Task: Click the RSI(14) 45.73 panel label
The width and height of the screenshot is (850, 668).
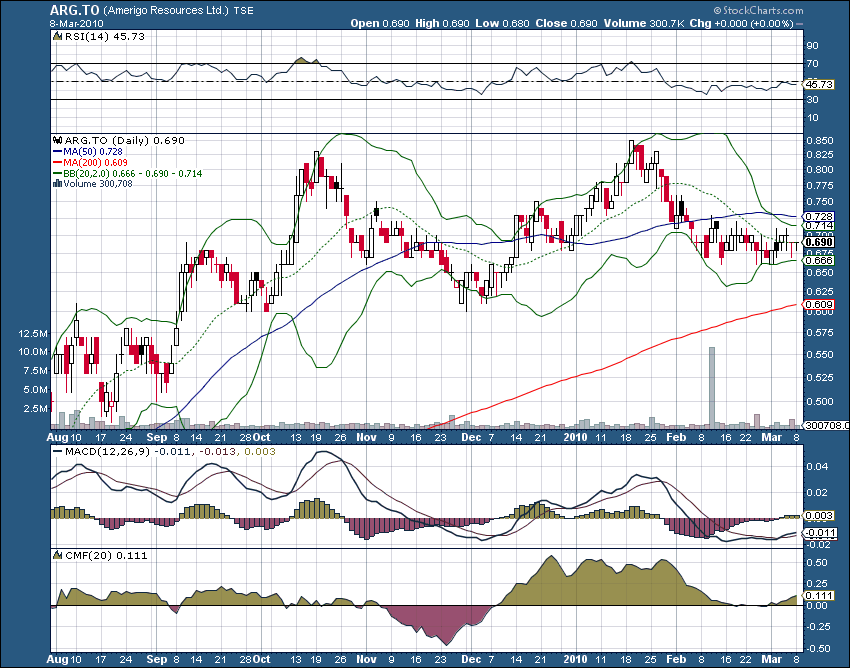Action: tap(105, 36)
